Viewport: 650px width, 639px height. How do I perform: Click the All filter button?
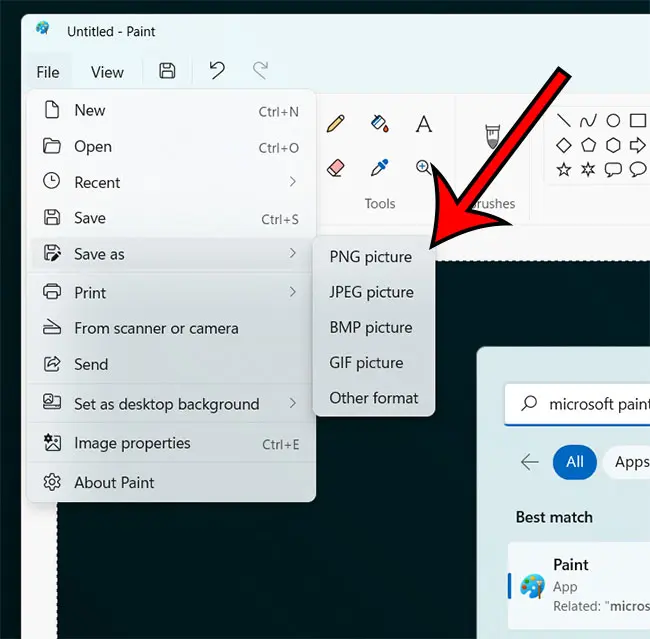click(575, 462)
